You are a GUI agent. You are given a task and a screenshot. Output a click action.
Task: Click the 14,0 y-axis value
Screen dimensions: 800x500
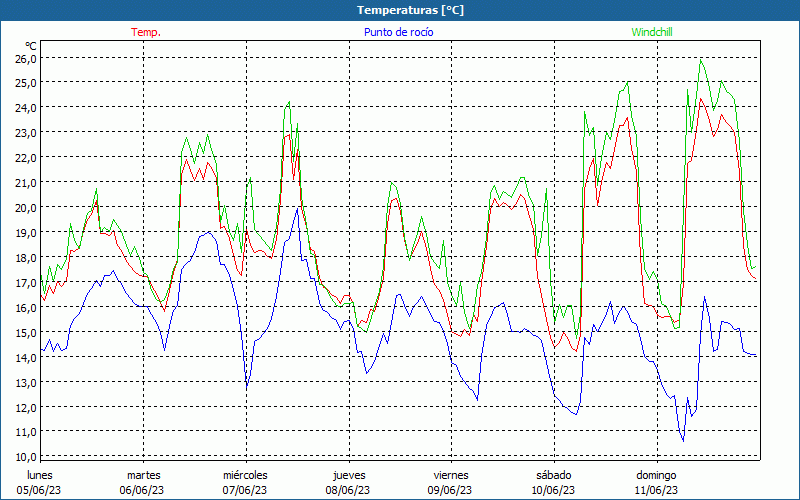pos(26,357)
